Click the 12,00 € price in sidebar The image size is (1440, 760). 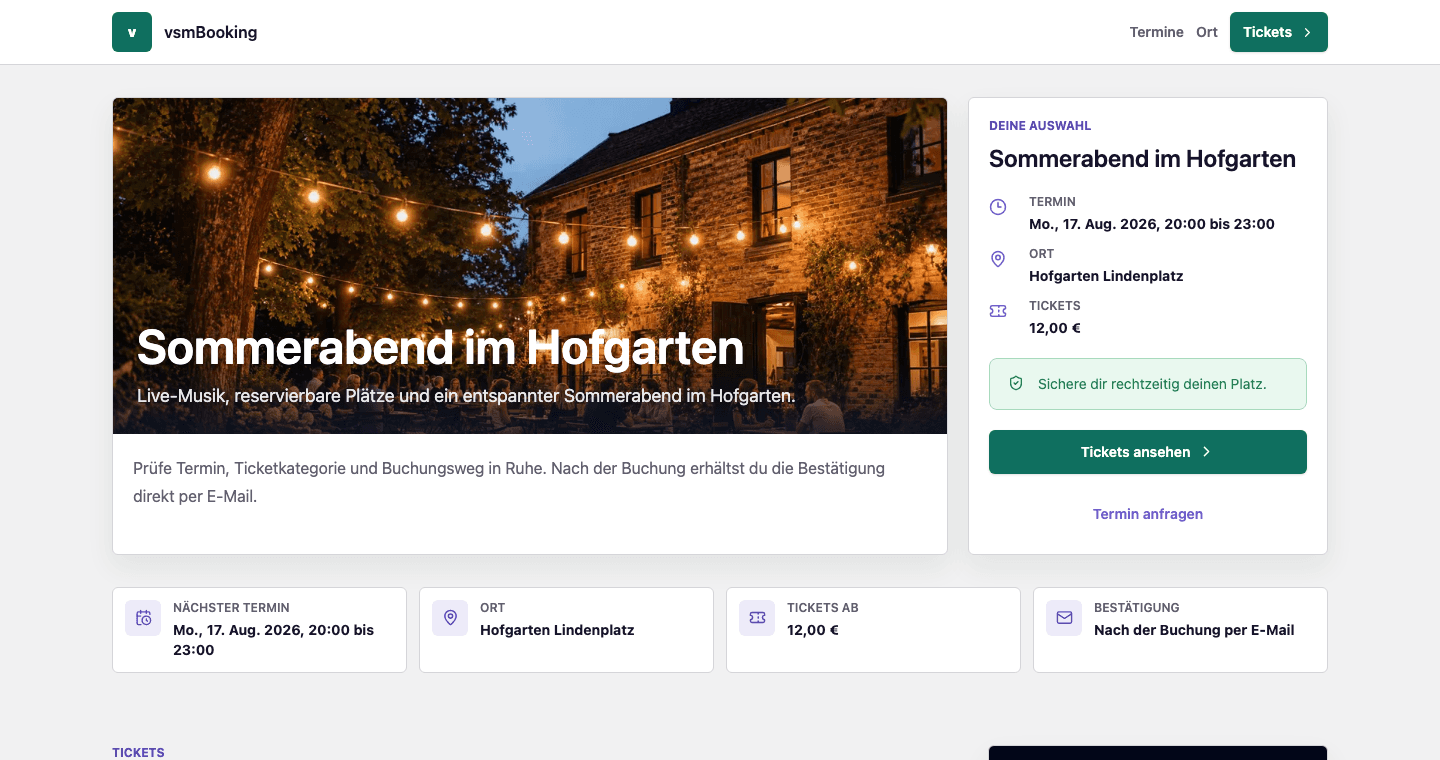pos(1055,328)
